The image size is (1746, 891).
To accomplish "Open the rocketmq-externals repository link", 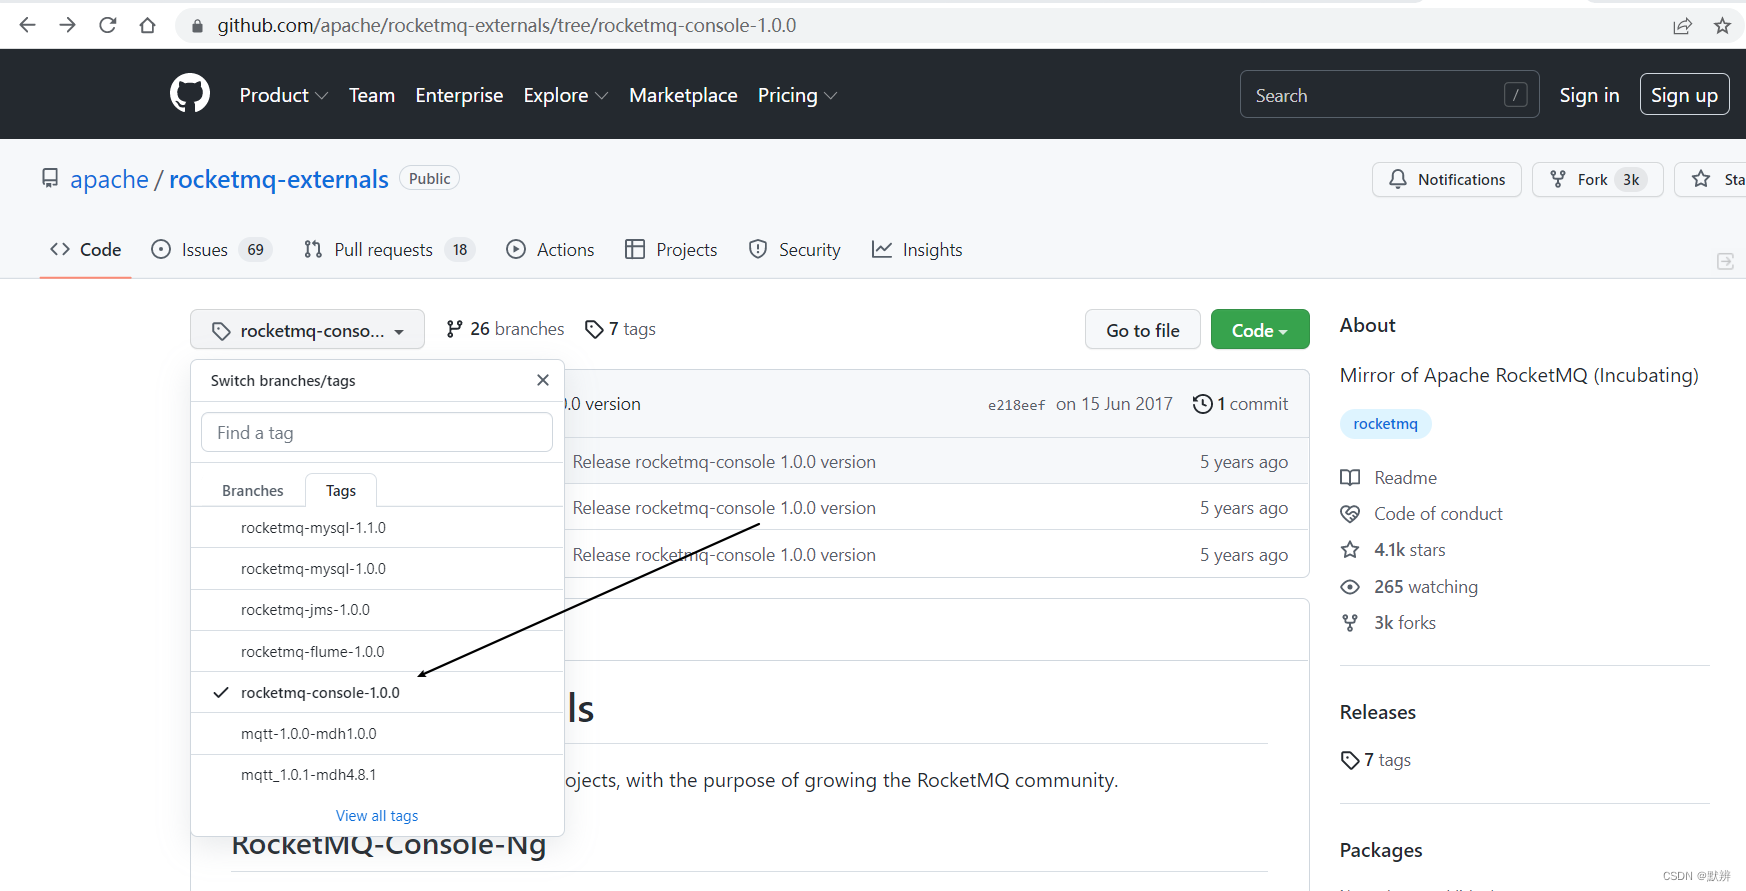I will 278,179.
